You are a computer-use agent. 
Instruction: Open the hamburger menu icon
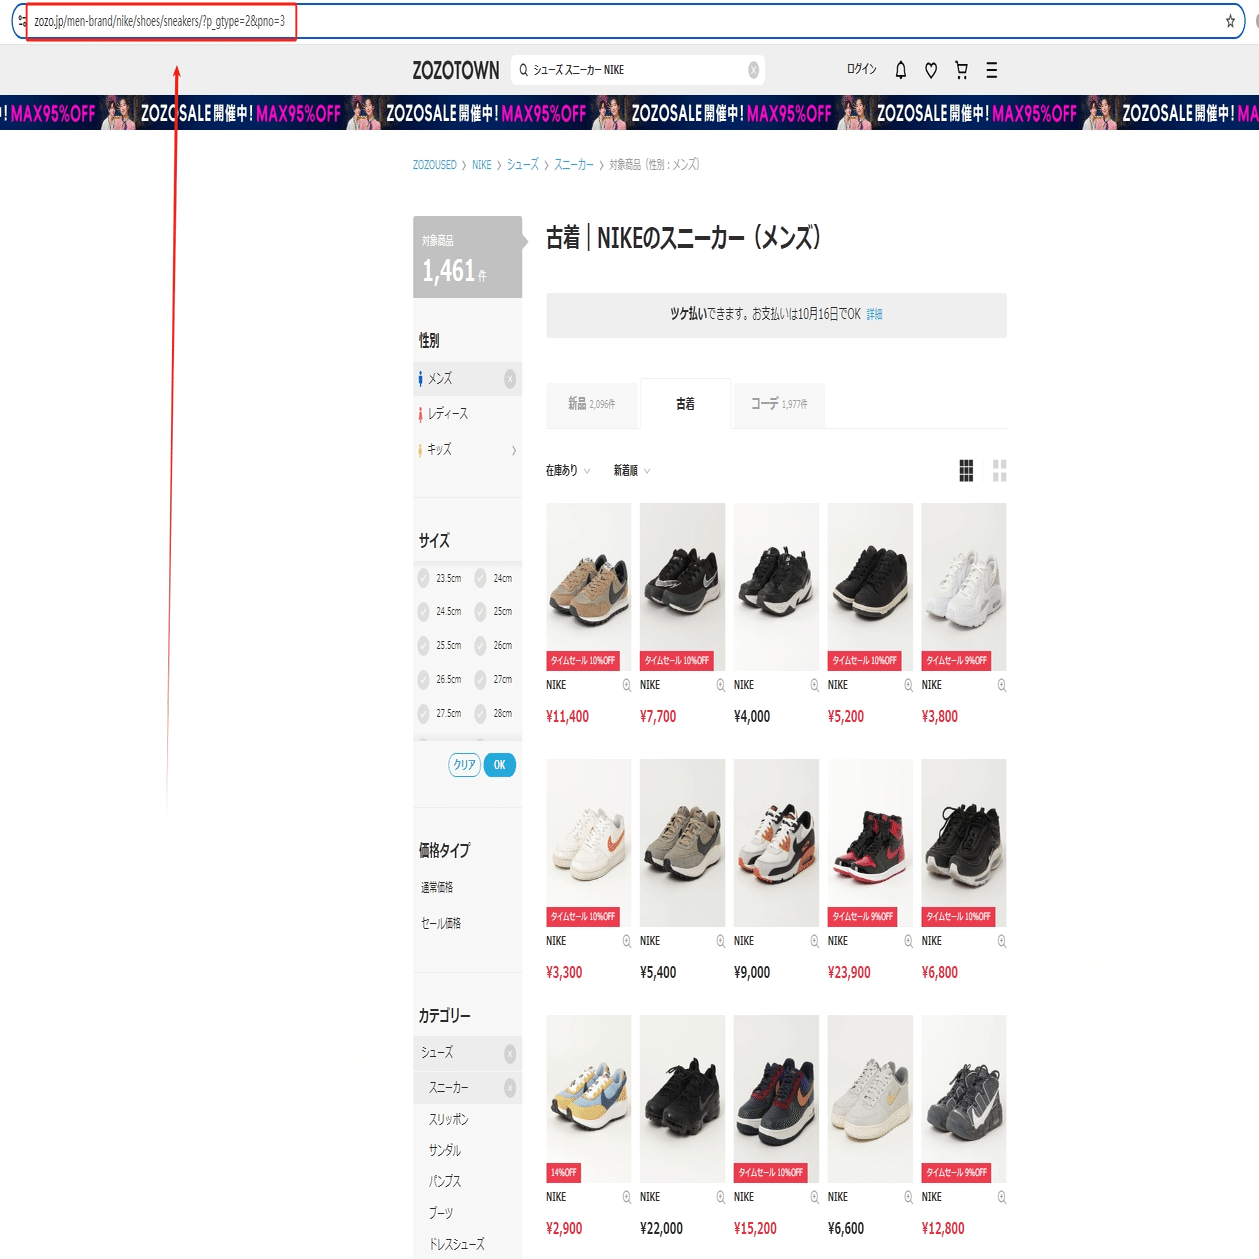tap(992, 70)
